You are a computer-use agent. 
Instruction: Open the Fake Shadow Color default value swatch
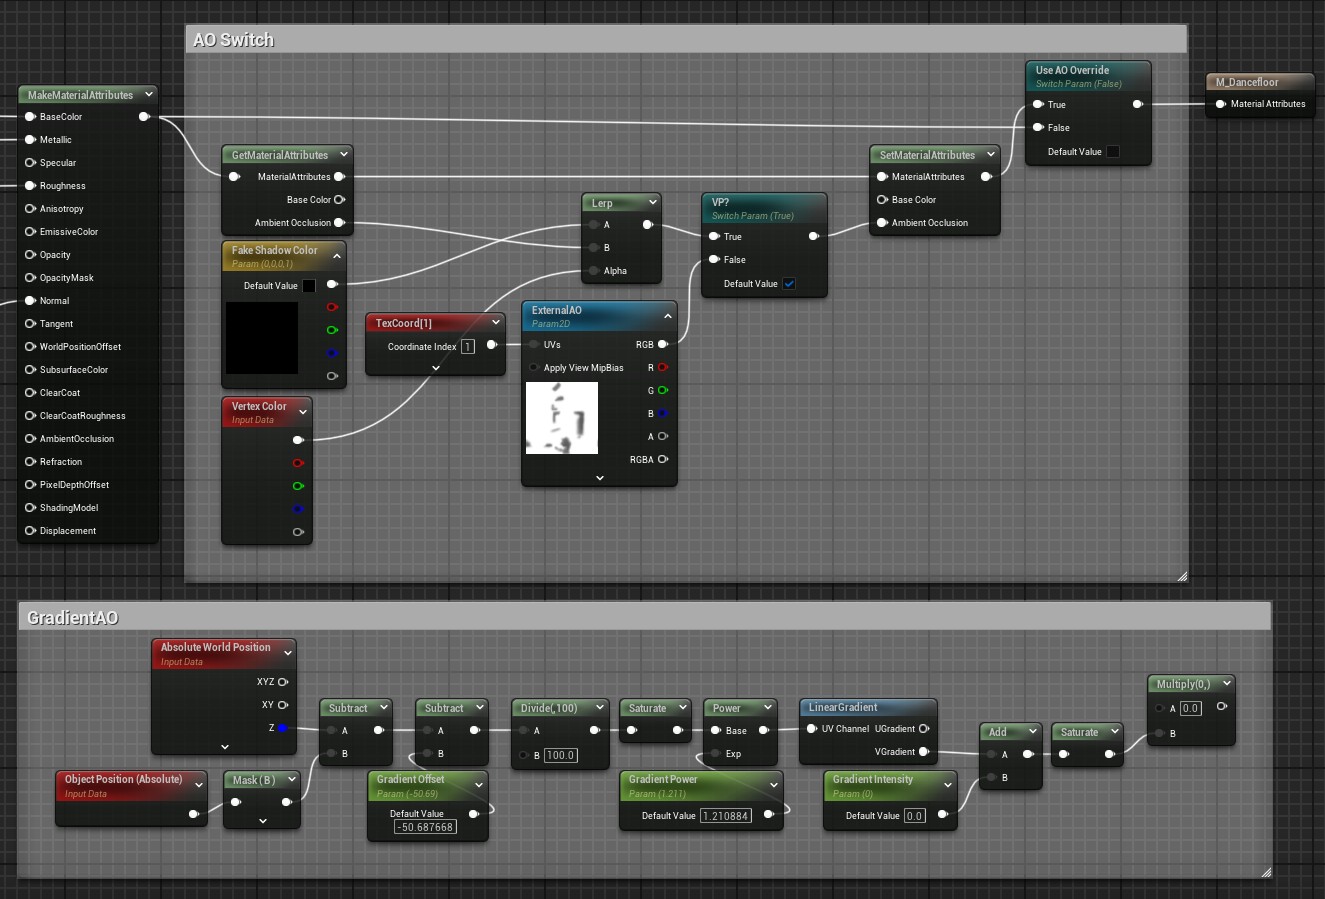click(309, 286)
